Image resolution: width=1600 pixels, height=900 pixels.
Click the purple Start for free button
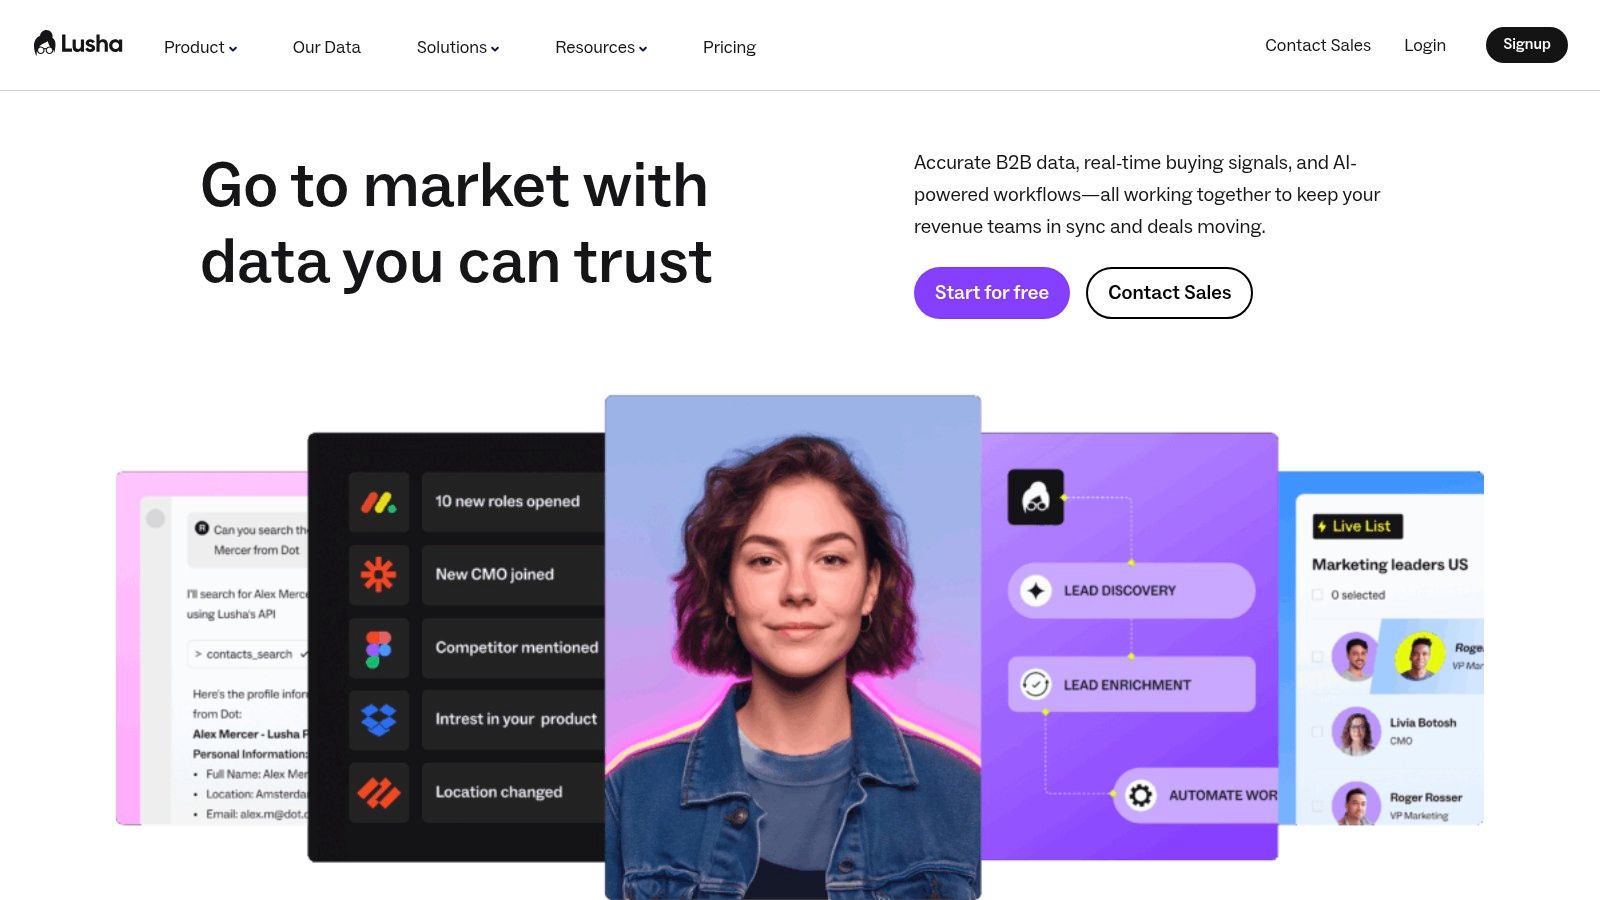point(992,293)
